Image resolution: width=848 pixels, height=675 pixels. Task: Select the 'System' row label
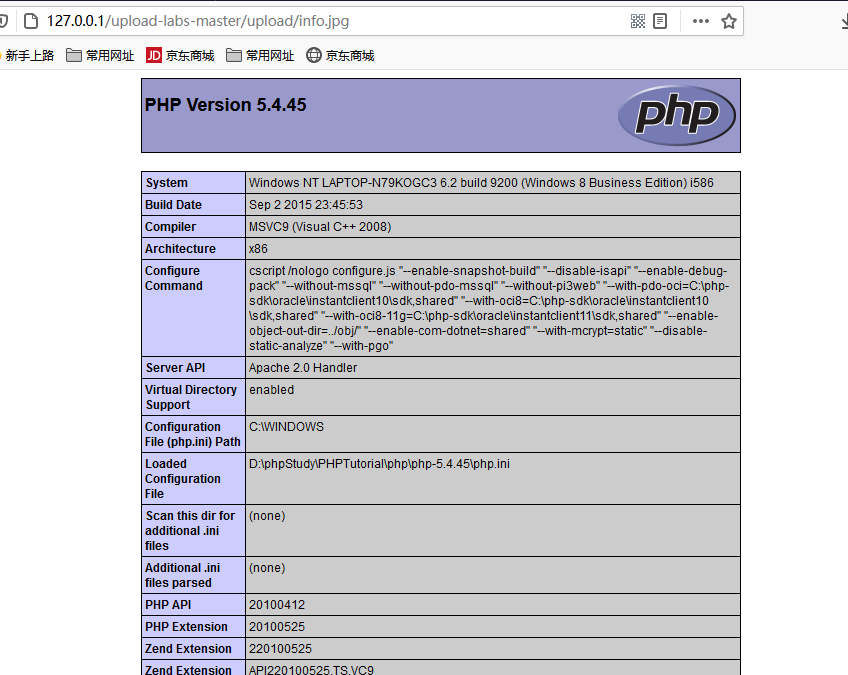tap(167, 183)
